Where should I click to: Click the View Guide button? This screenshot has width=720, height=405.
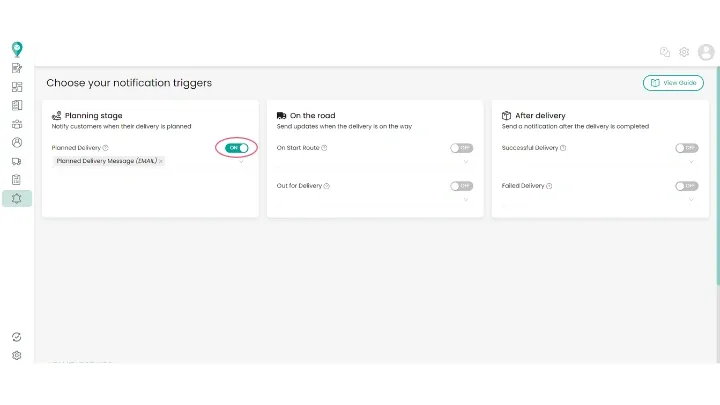point(673,83)
